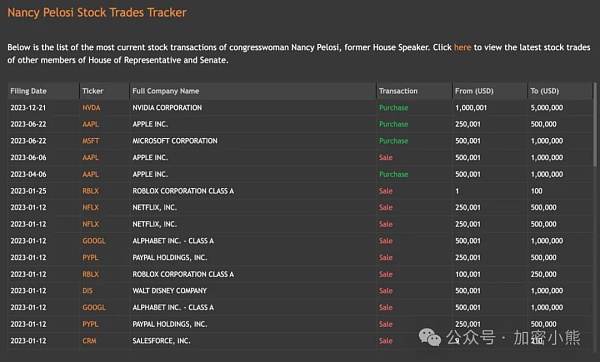Click the "1,000,001" From value in NVIDIA row
Screen dimensions: 600x362
click(471, 108)
